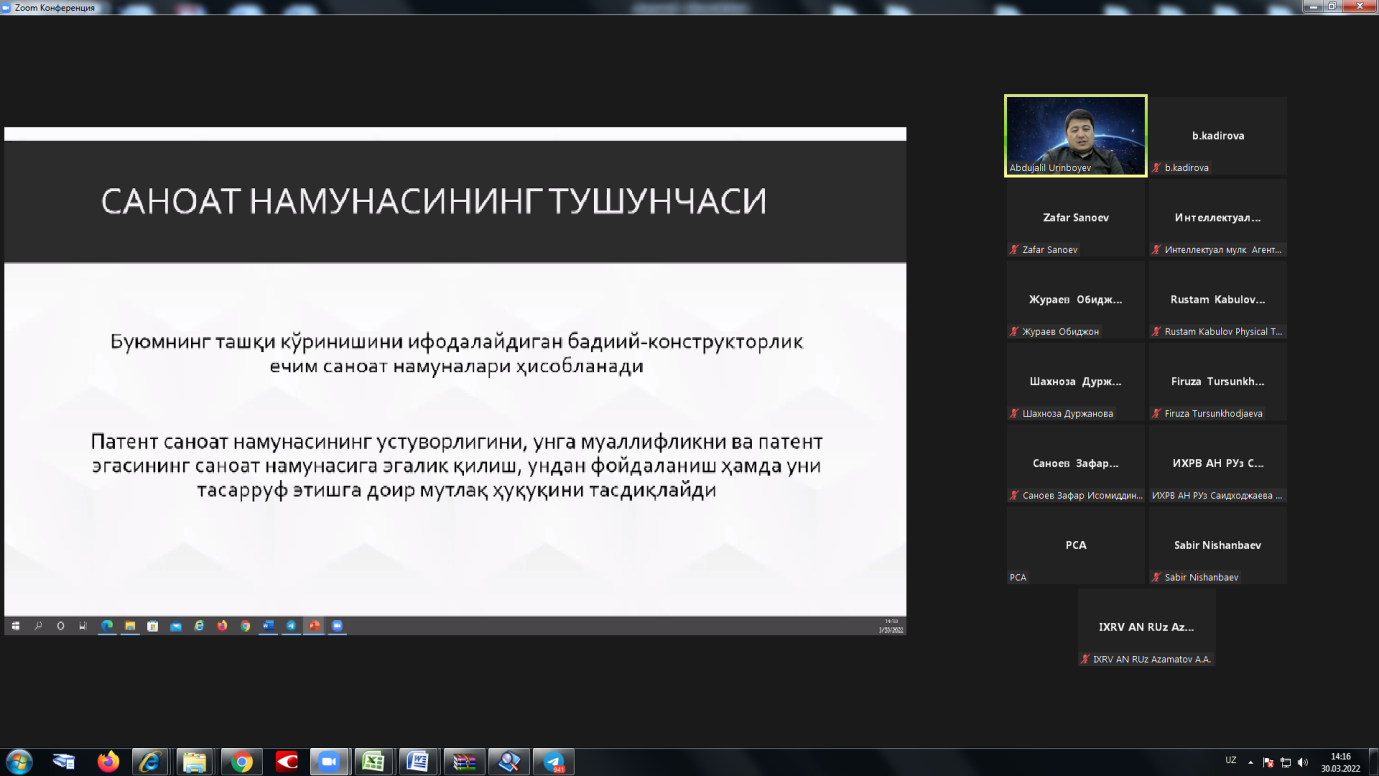
Task: Open Microsoft Word from the taskbar
Action: (x=417, y=762)
